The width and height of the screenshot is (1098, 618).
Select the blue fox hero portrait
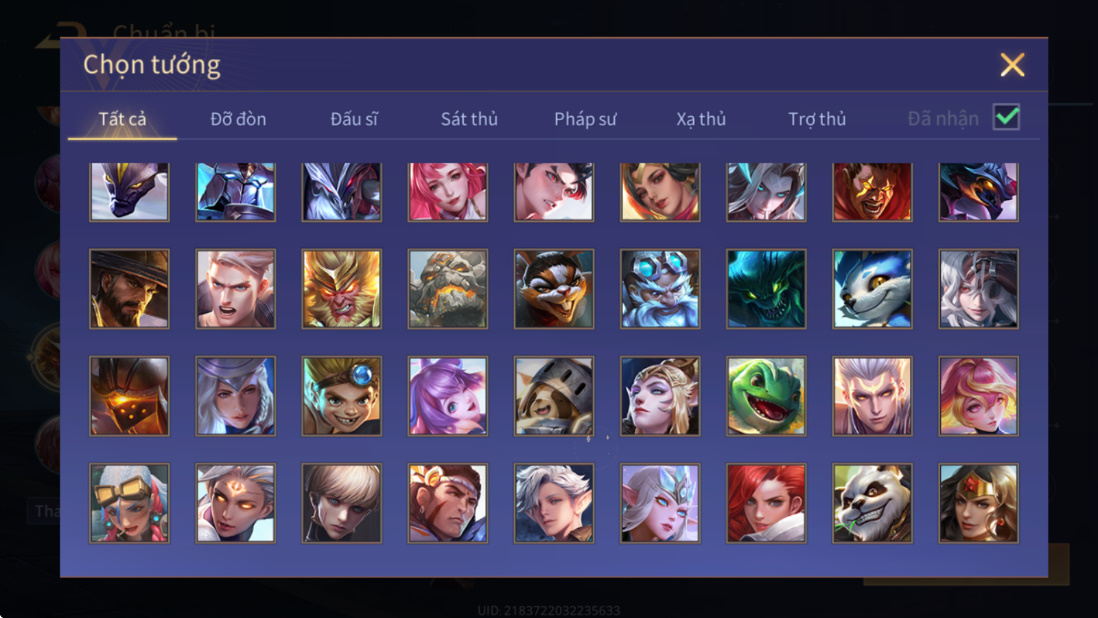[873, 289]
